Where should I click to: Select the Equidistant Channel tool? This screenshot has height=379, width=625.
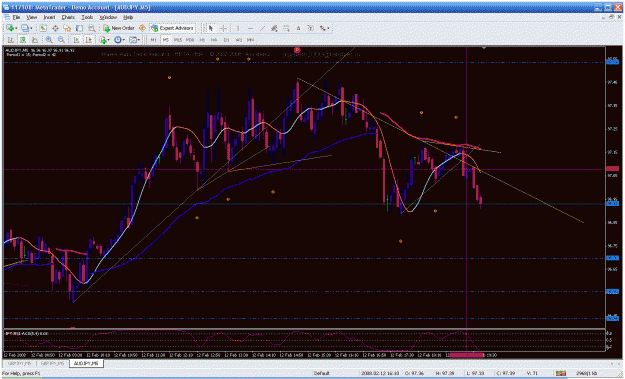click(x=274, y=28)
